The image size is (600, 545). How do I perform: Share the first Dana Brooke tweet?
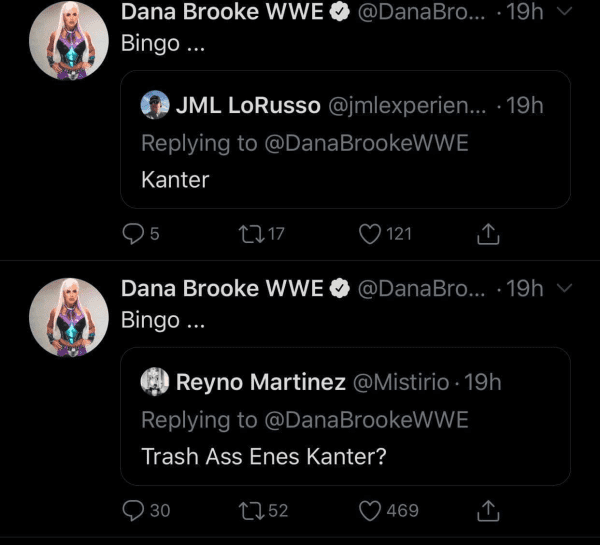point(488,234)
